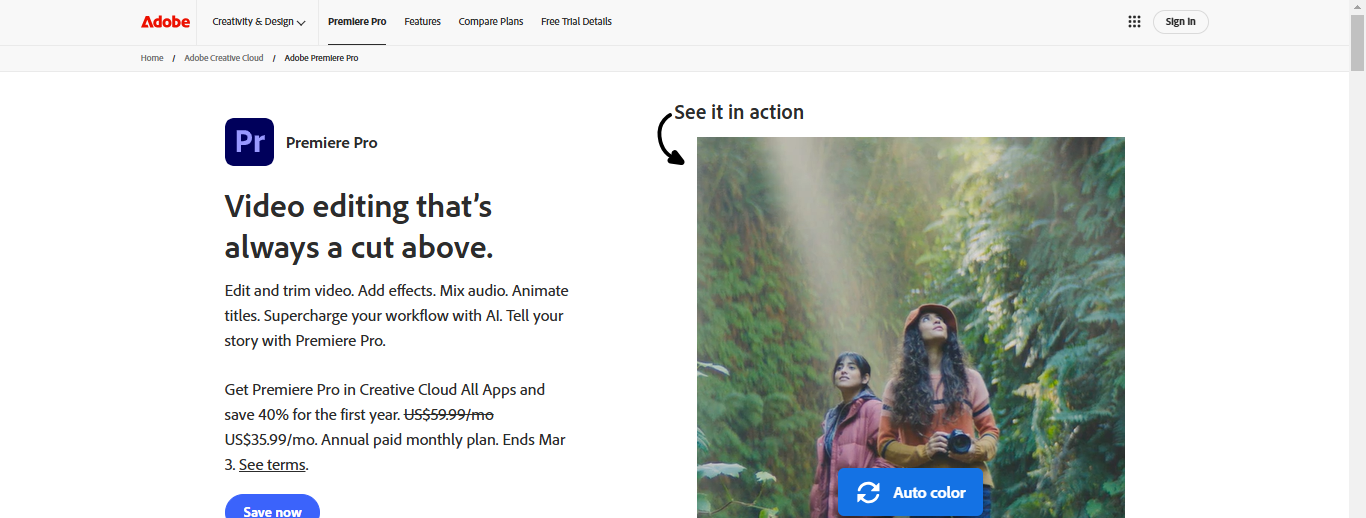Screen dimensions: 1366x518
Task: Click the Adobe logo
Action: [165, 22]
